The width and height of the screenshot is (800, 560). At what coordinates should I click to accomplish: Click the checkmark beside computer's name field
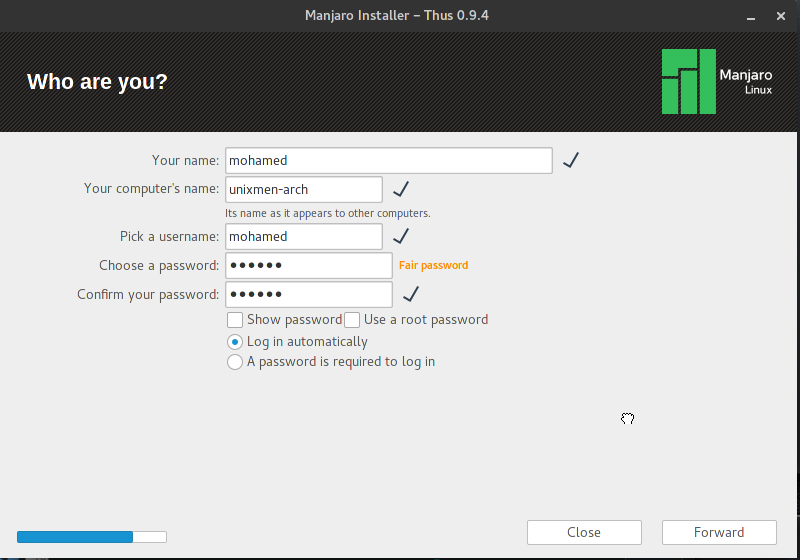click(401, 189)
